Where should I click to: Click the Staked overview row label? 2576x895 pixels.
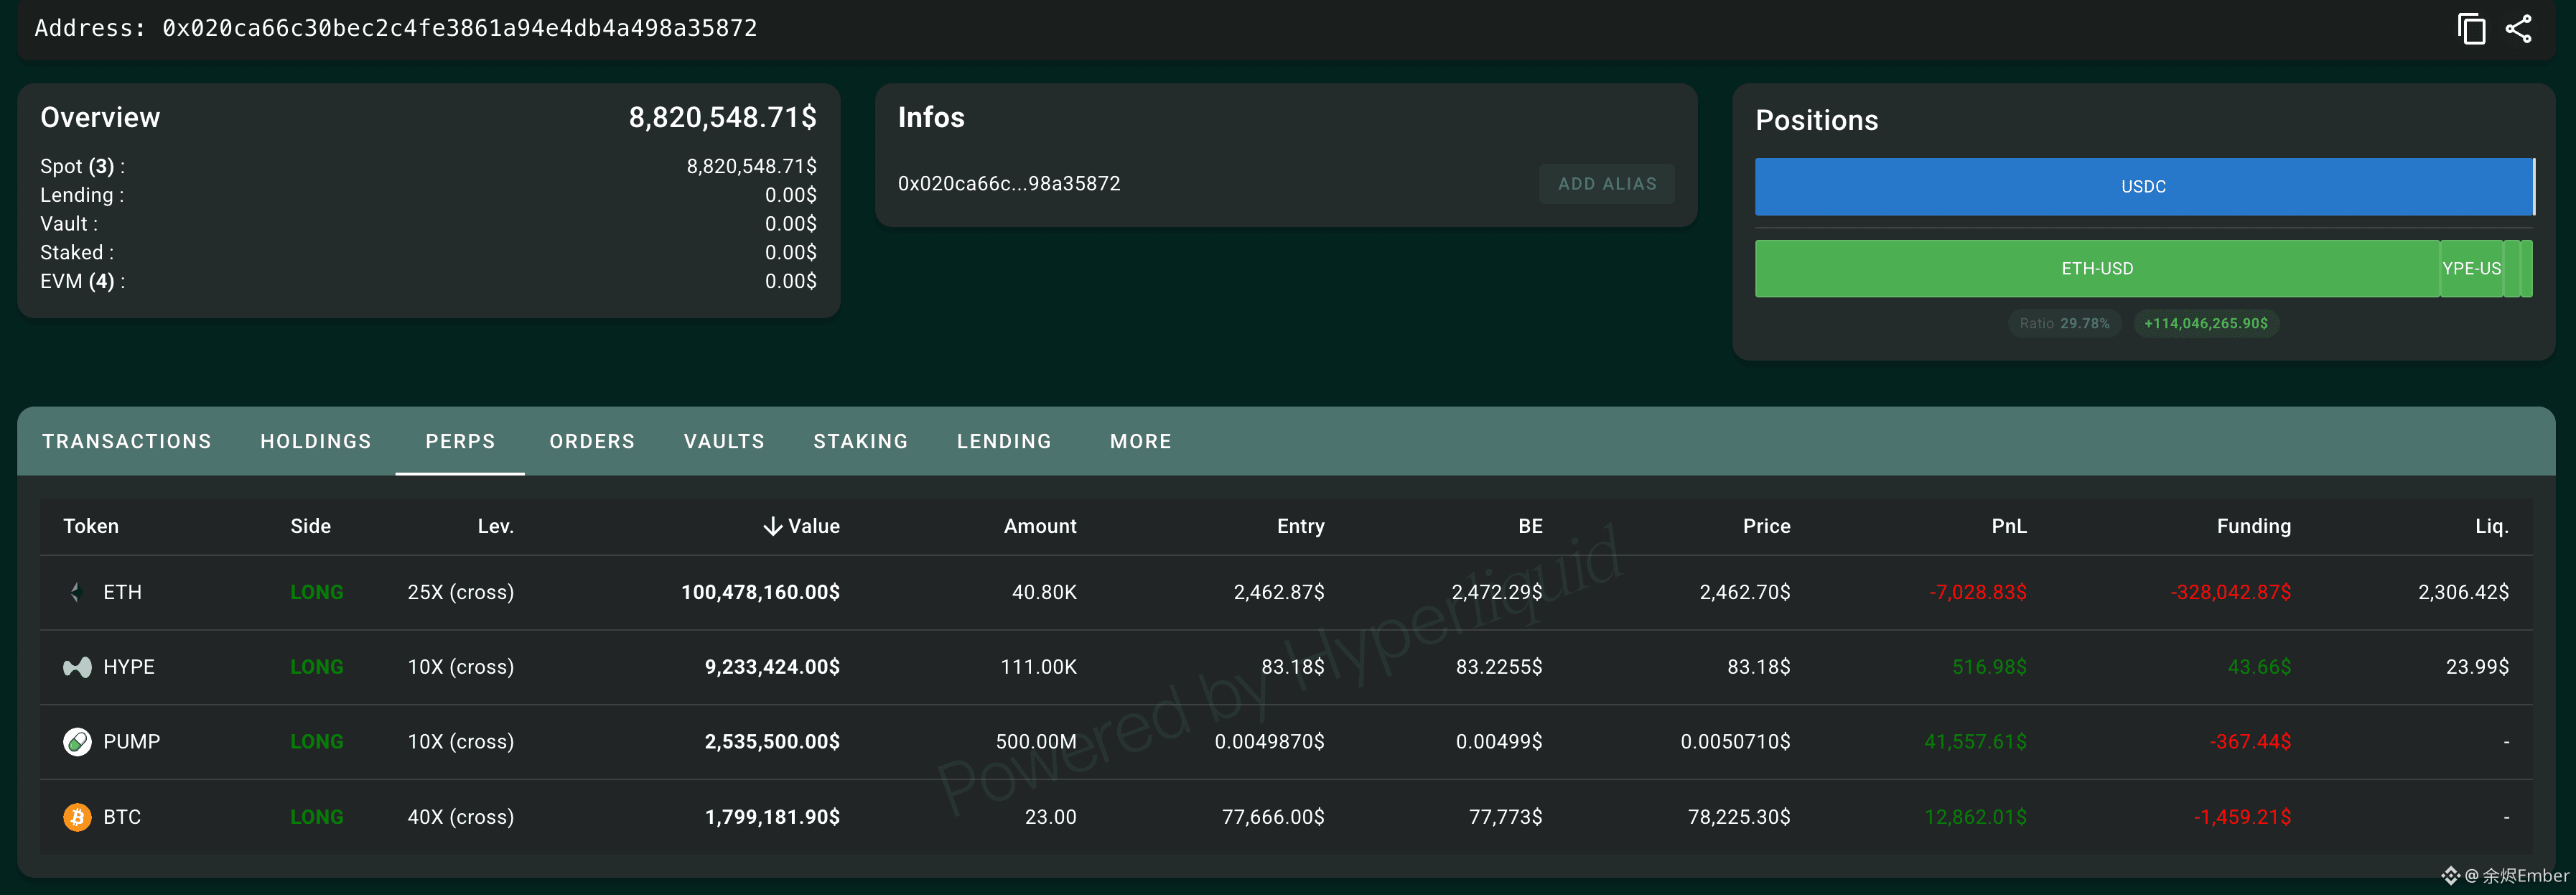[77, 252]
